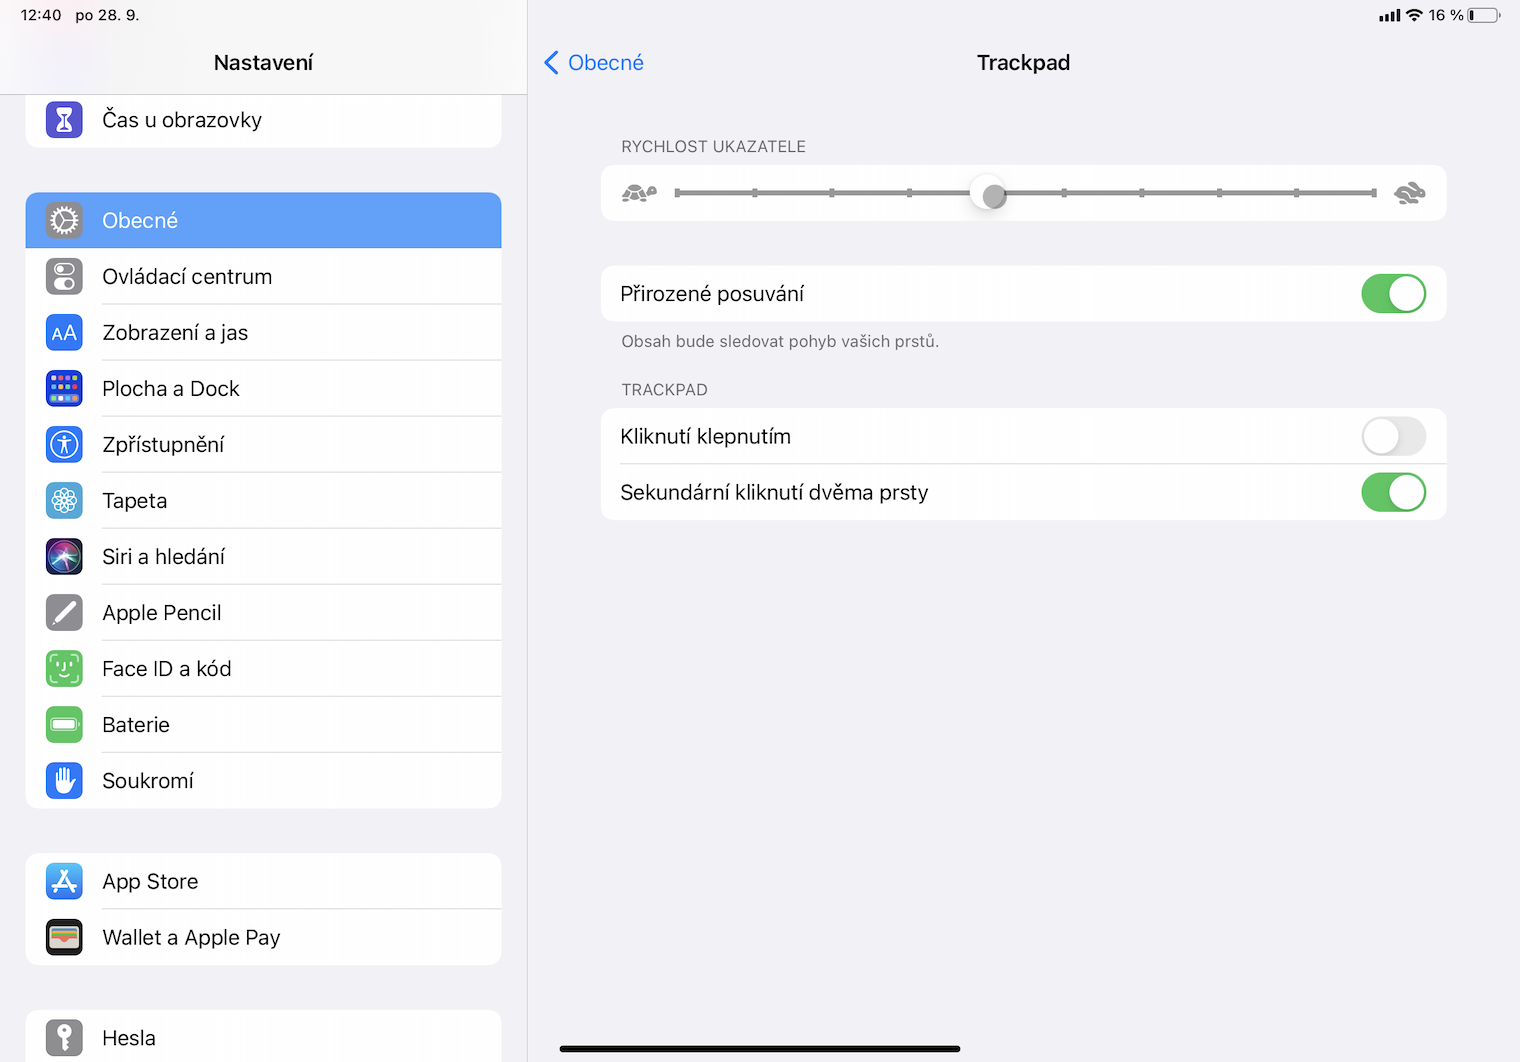The width and height of the screenshot is (1520, 1062).
Task: Tap the App Store icon
Action: pyautogui.click(x=64, y=882)
